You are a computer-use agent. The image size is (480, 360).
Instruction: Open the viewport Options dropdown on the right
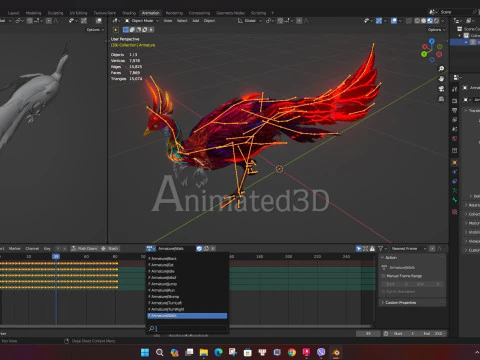coord(436,30)
